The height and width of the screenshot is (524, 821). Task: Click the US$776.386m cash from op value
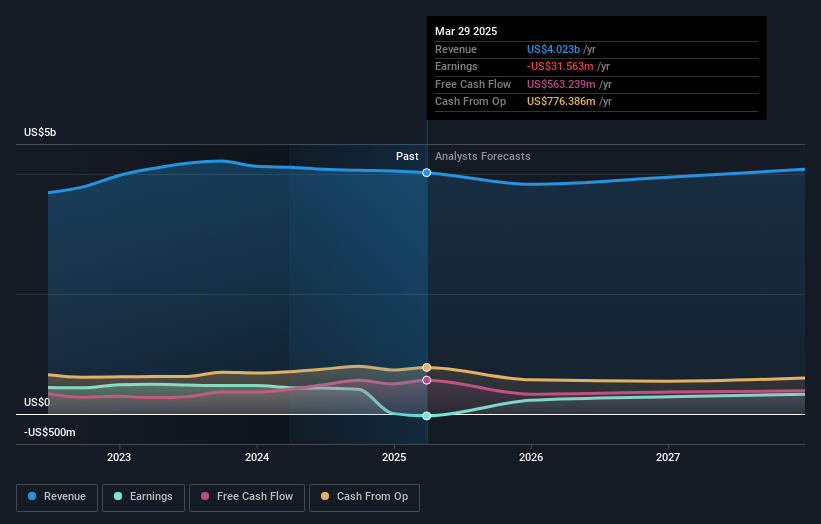coord(561,102)
